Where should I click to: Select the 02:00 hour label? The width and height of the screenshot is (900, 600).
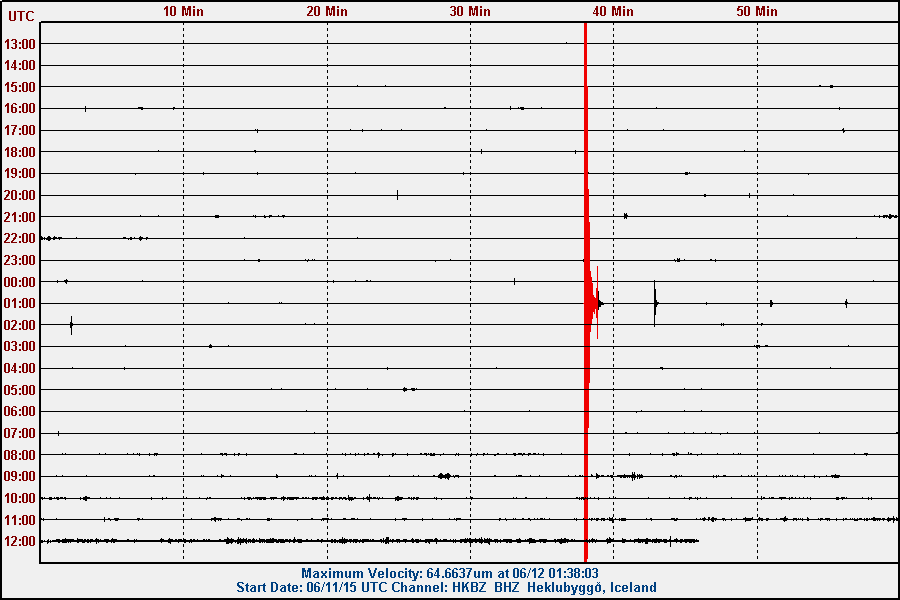[x=20, y=325]
